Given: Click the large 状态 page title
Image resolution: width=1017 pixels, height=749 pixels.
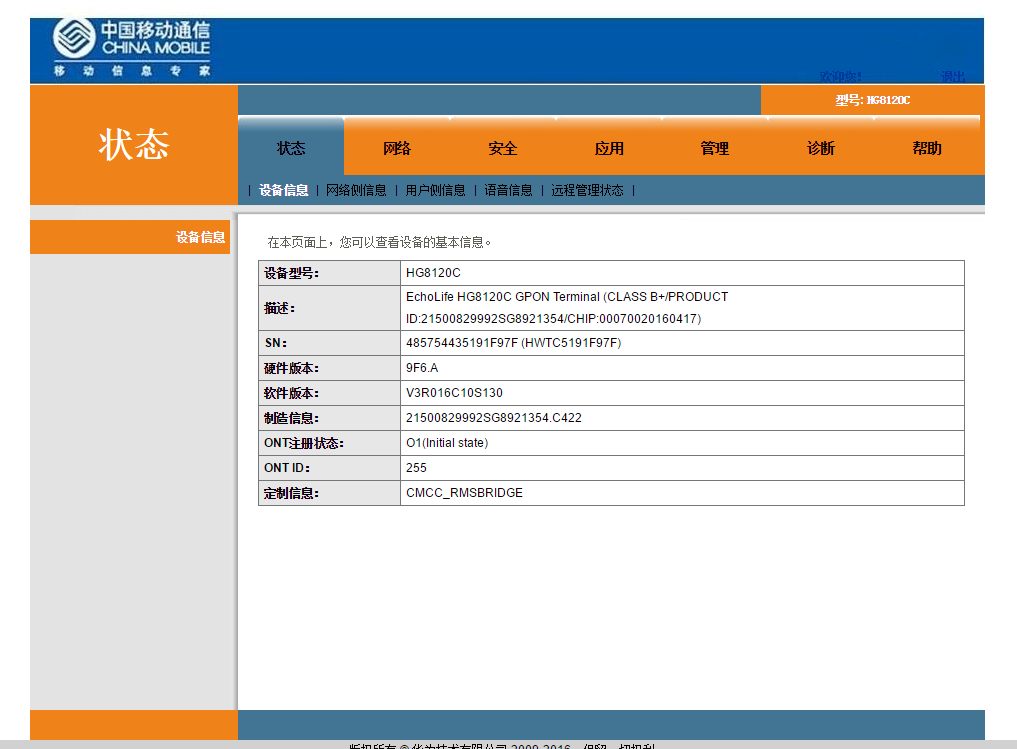Looking at the screenshot, I should click(x=134, y=144).
